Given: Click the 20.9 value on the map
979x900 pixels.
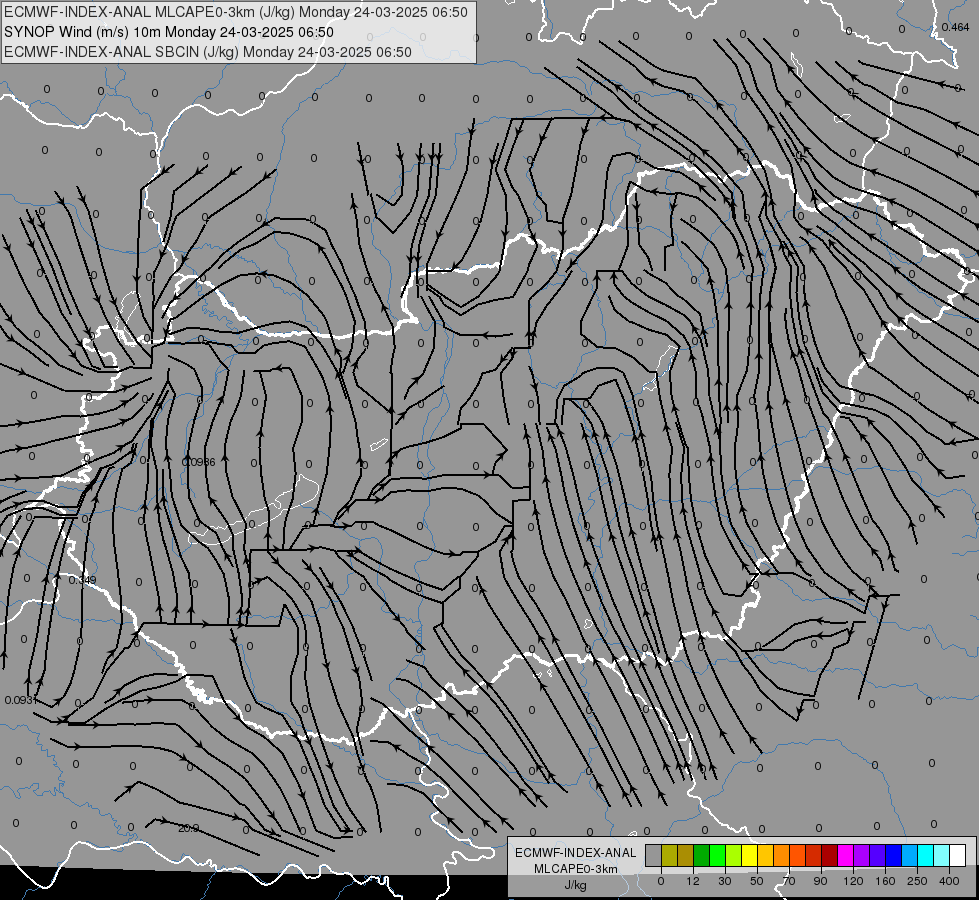Looking at the screenshot, I should point(188,828).
